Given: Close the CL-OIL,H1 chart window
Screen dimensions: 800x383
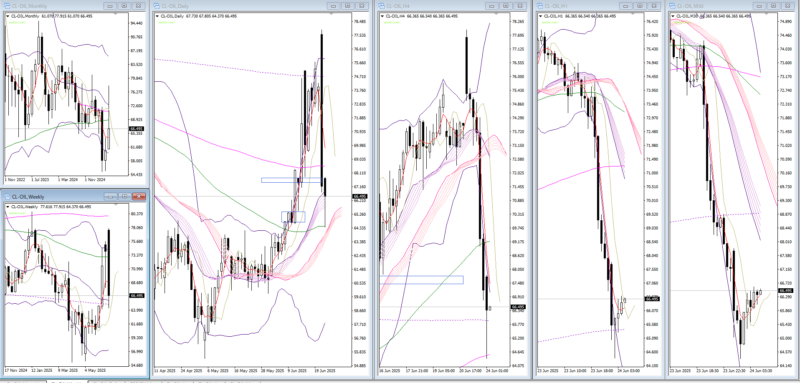Looking at the screenshot, I should [654, 6].
